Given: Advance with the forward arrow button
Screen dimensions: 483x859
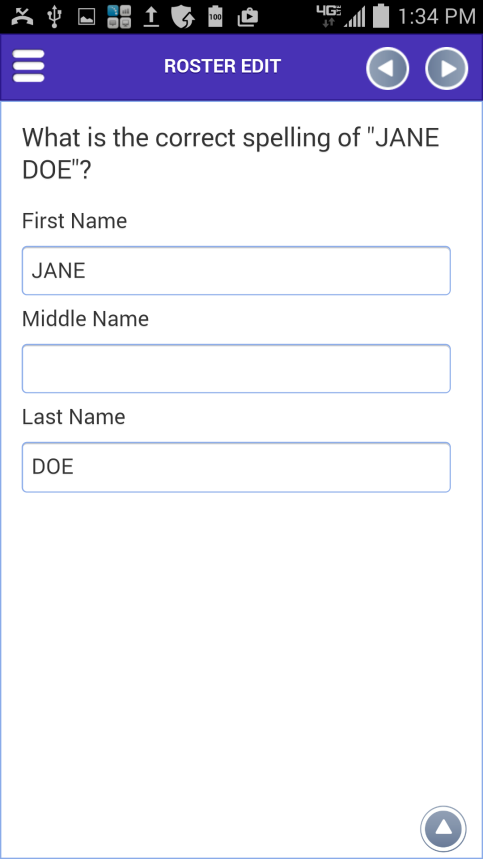Looking at the screenshot, I should click(x=446, y=68).
